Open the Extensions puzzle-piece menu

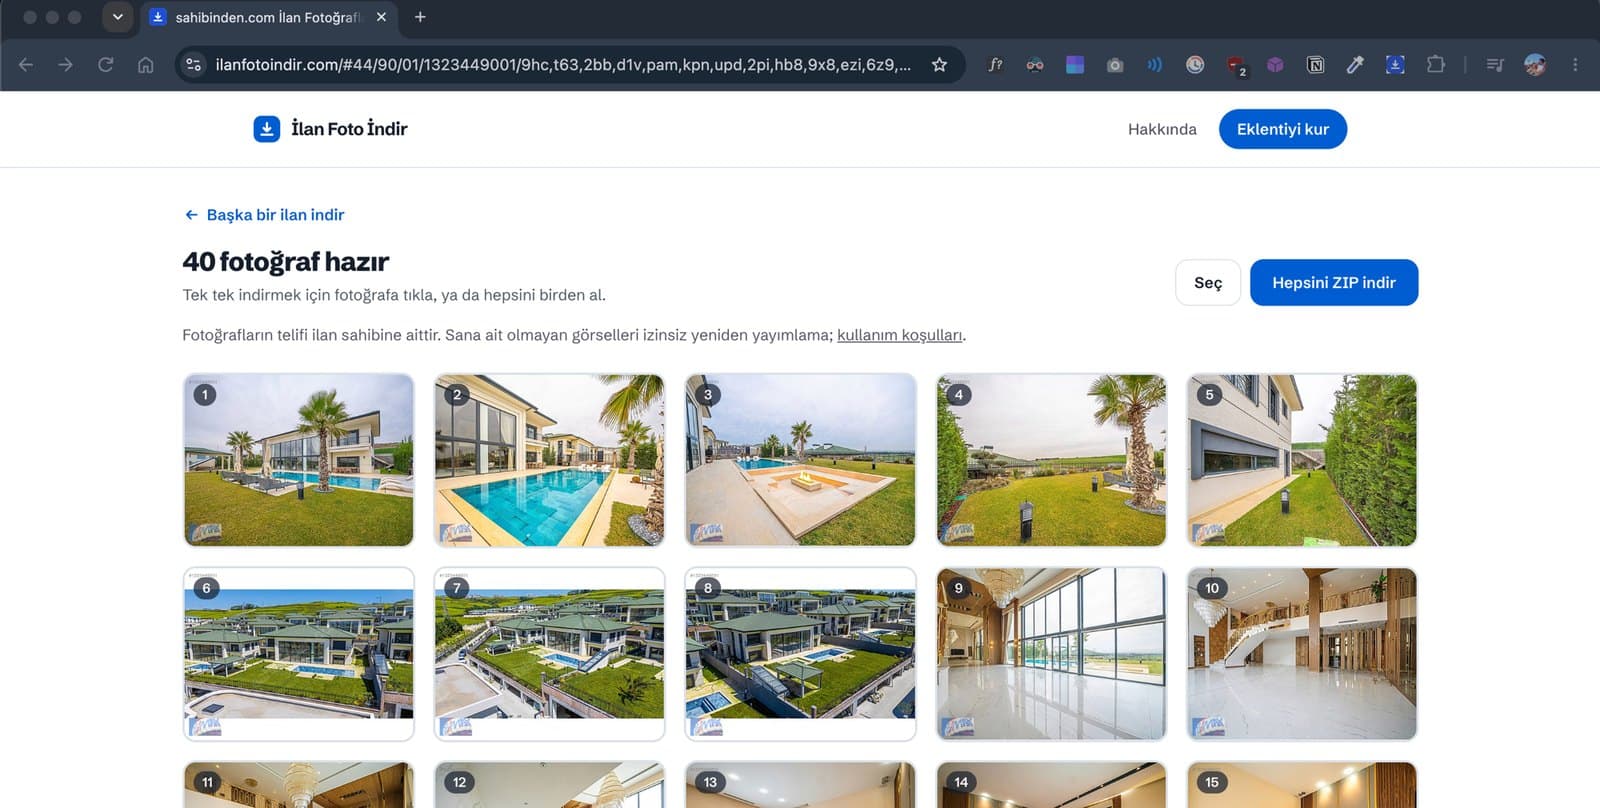(1436, 65)
